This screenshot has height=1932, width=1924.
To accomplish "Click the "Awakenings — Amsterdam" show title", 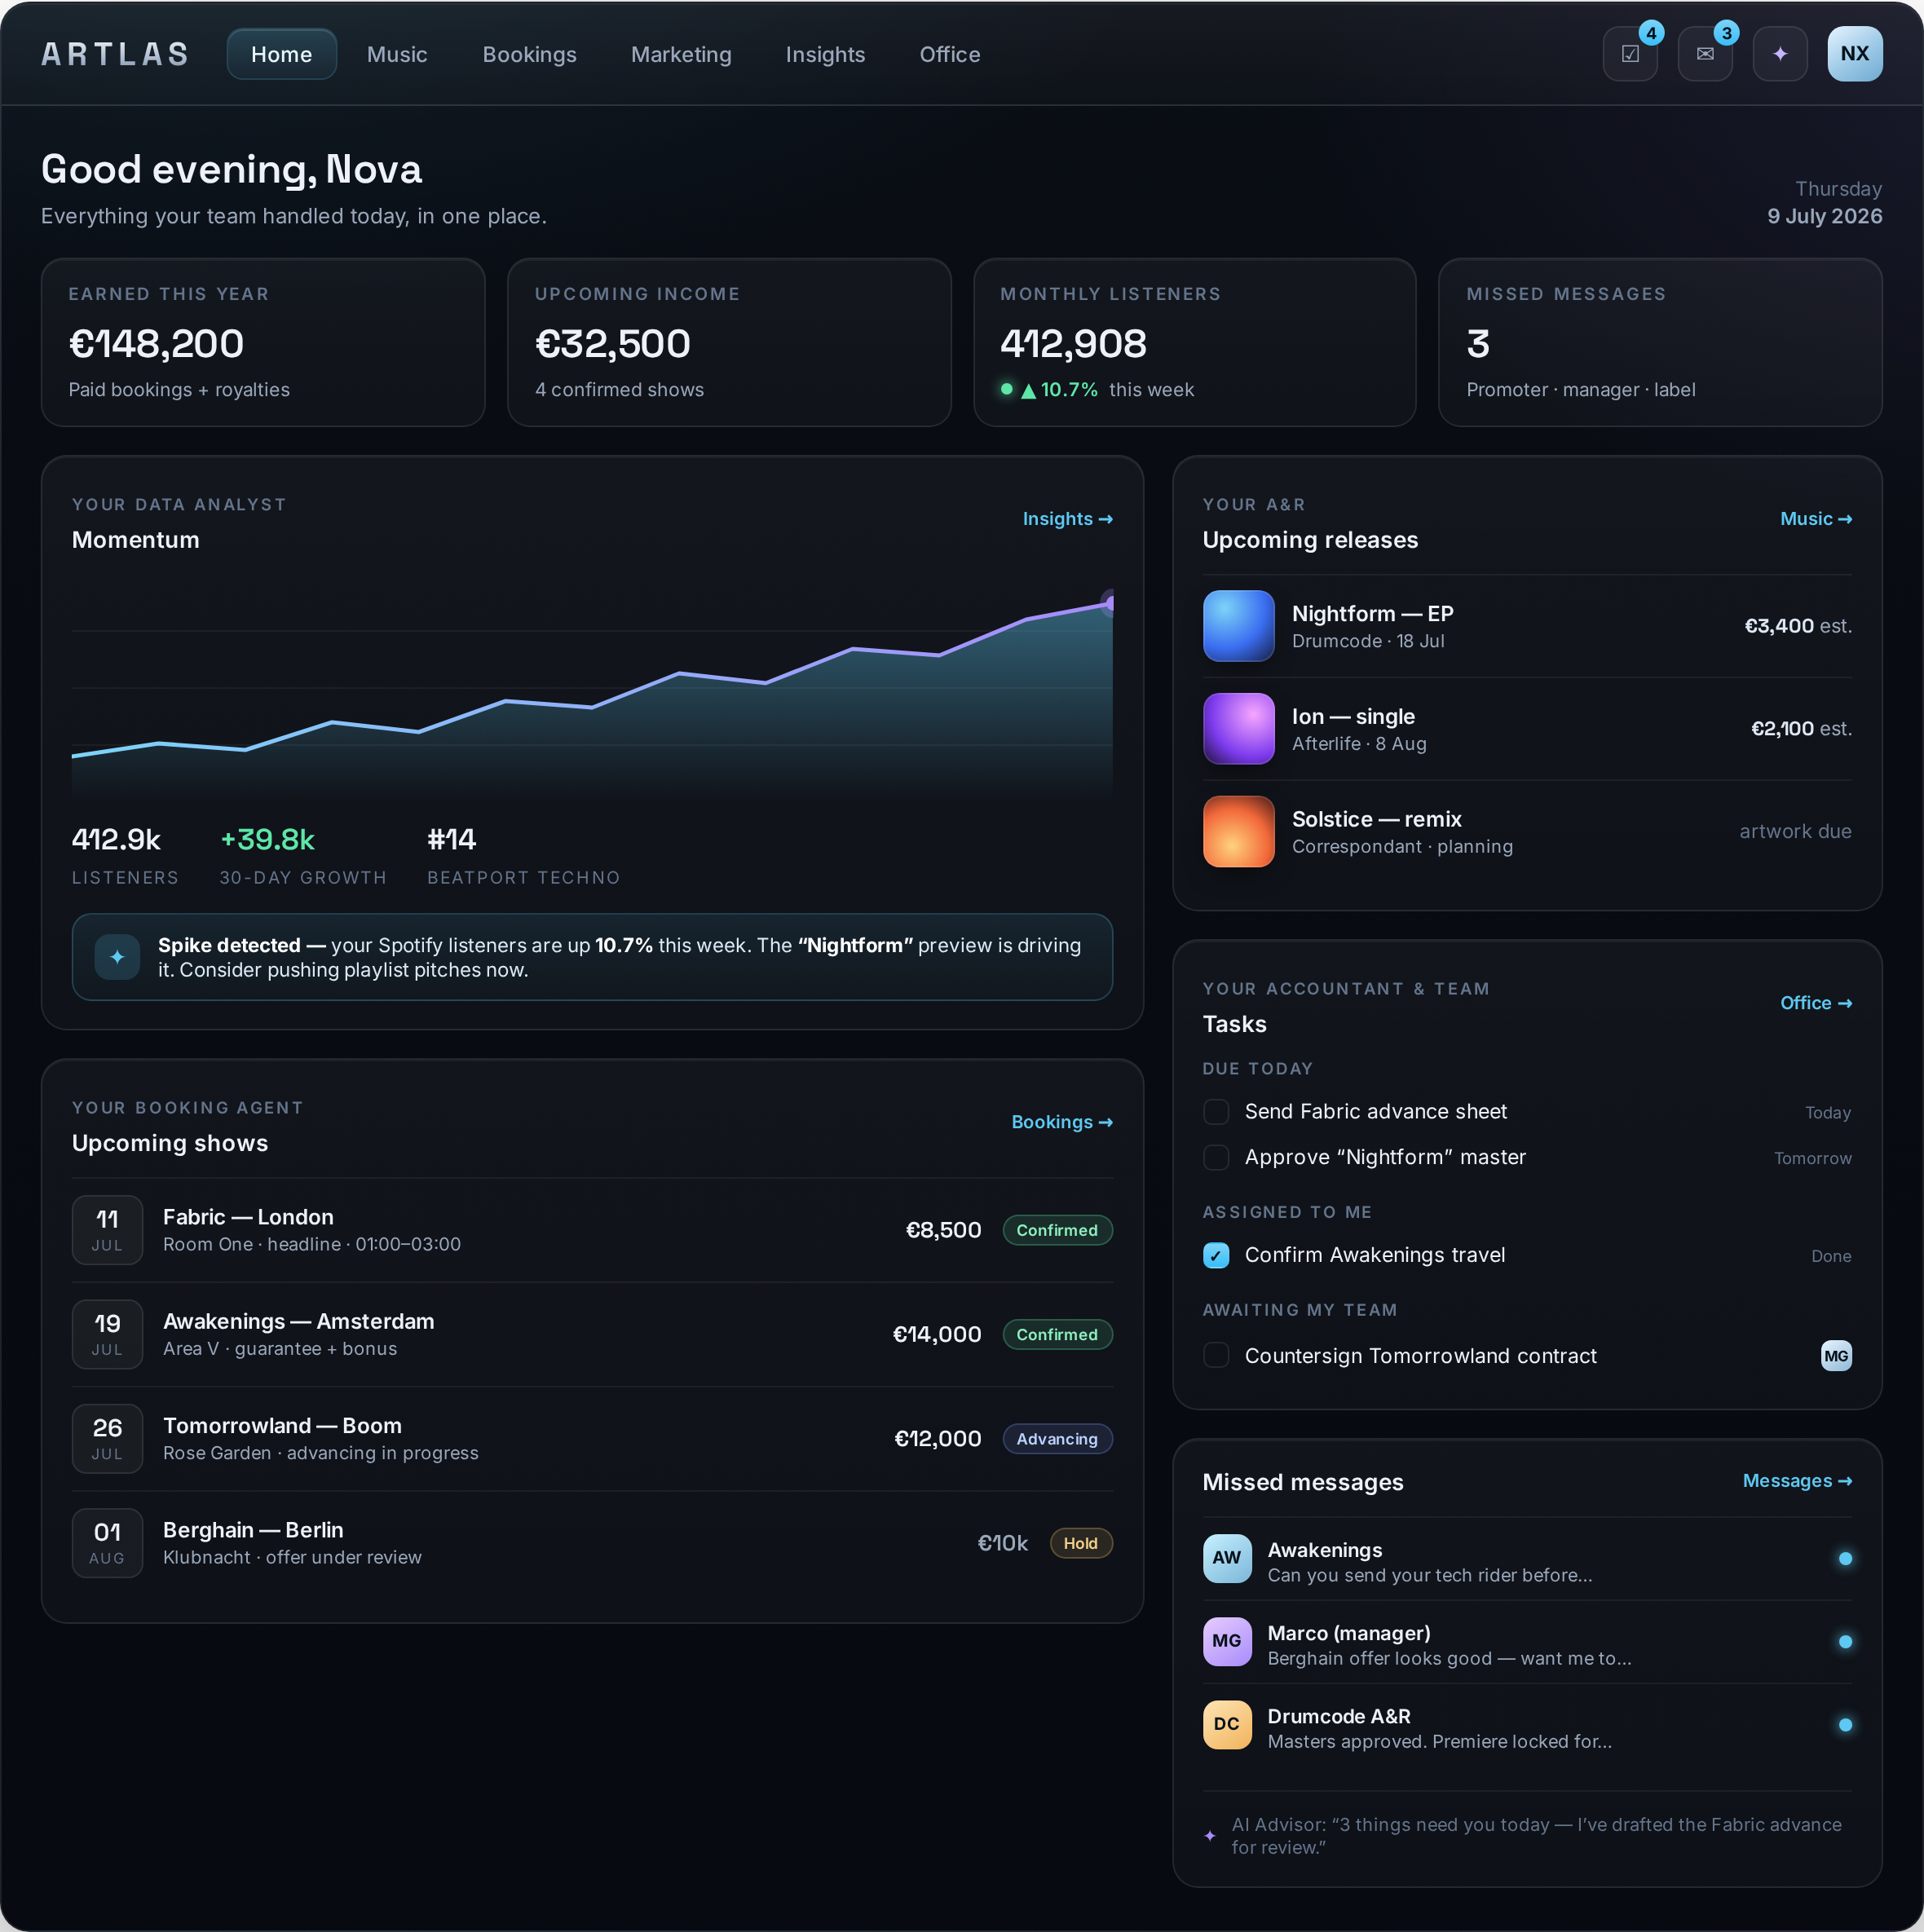I will pyautogui.click(x=298, y=1321).
